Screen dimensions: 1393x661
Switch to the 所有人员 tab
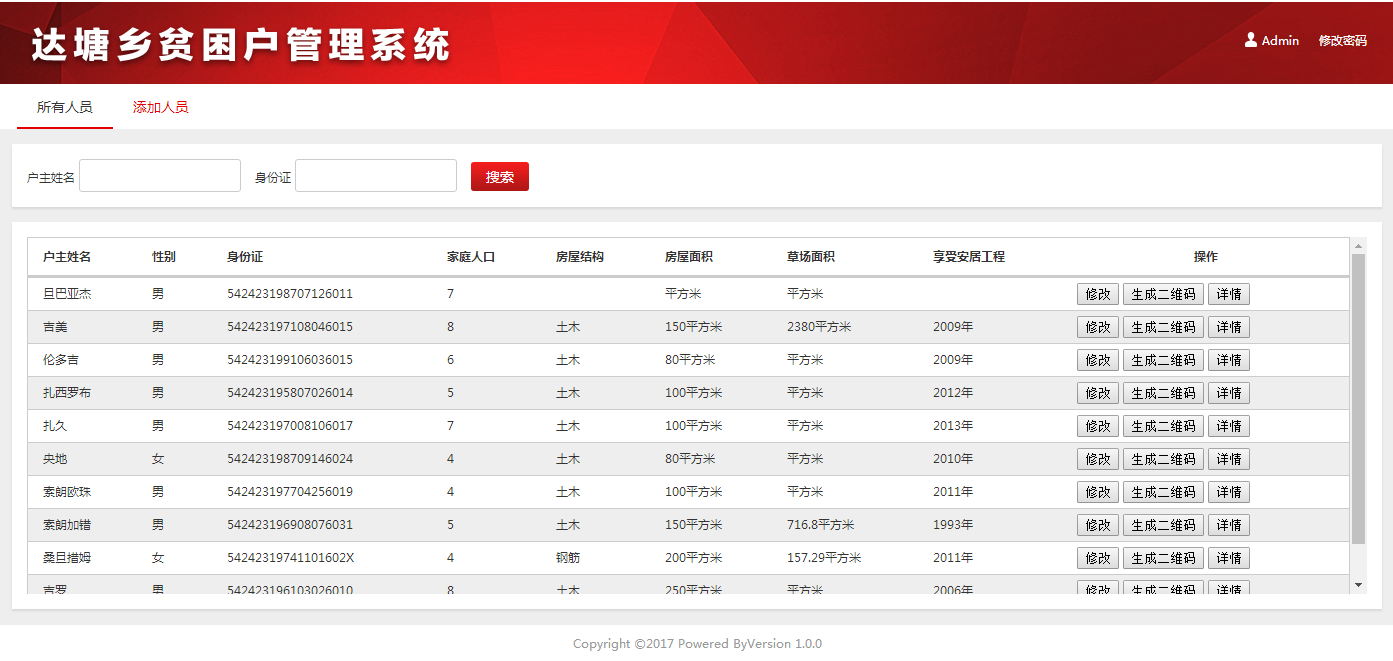click(x=65, y=107)
